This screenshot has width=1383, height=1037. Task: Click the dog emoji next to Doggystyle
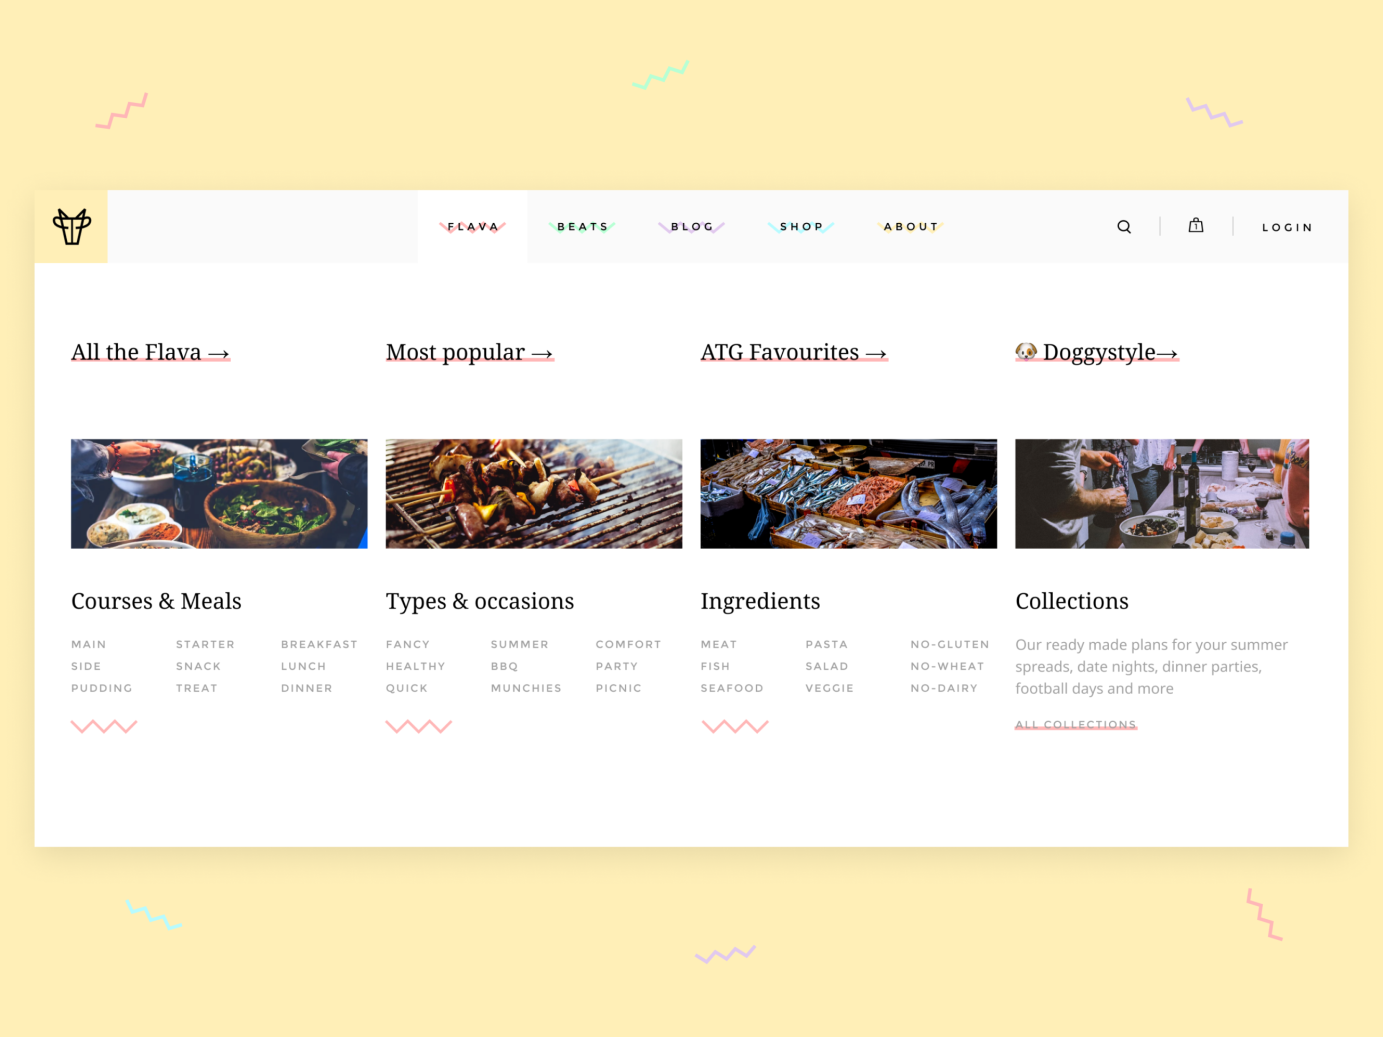pos(1027,351)
